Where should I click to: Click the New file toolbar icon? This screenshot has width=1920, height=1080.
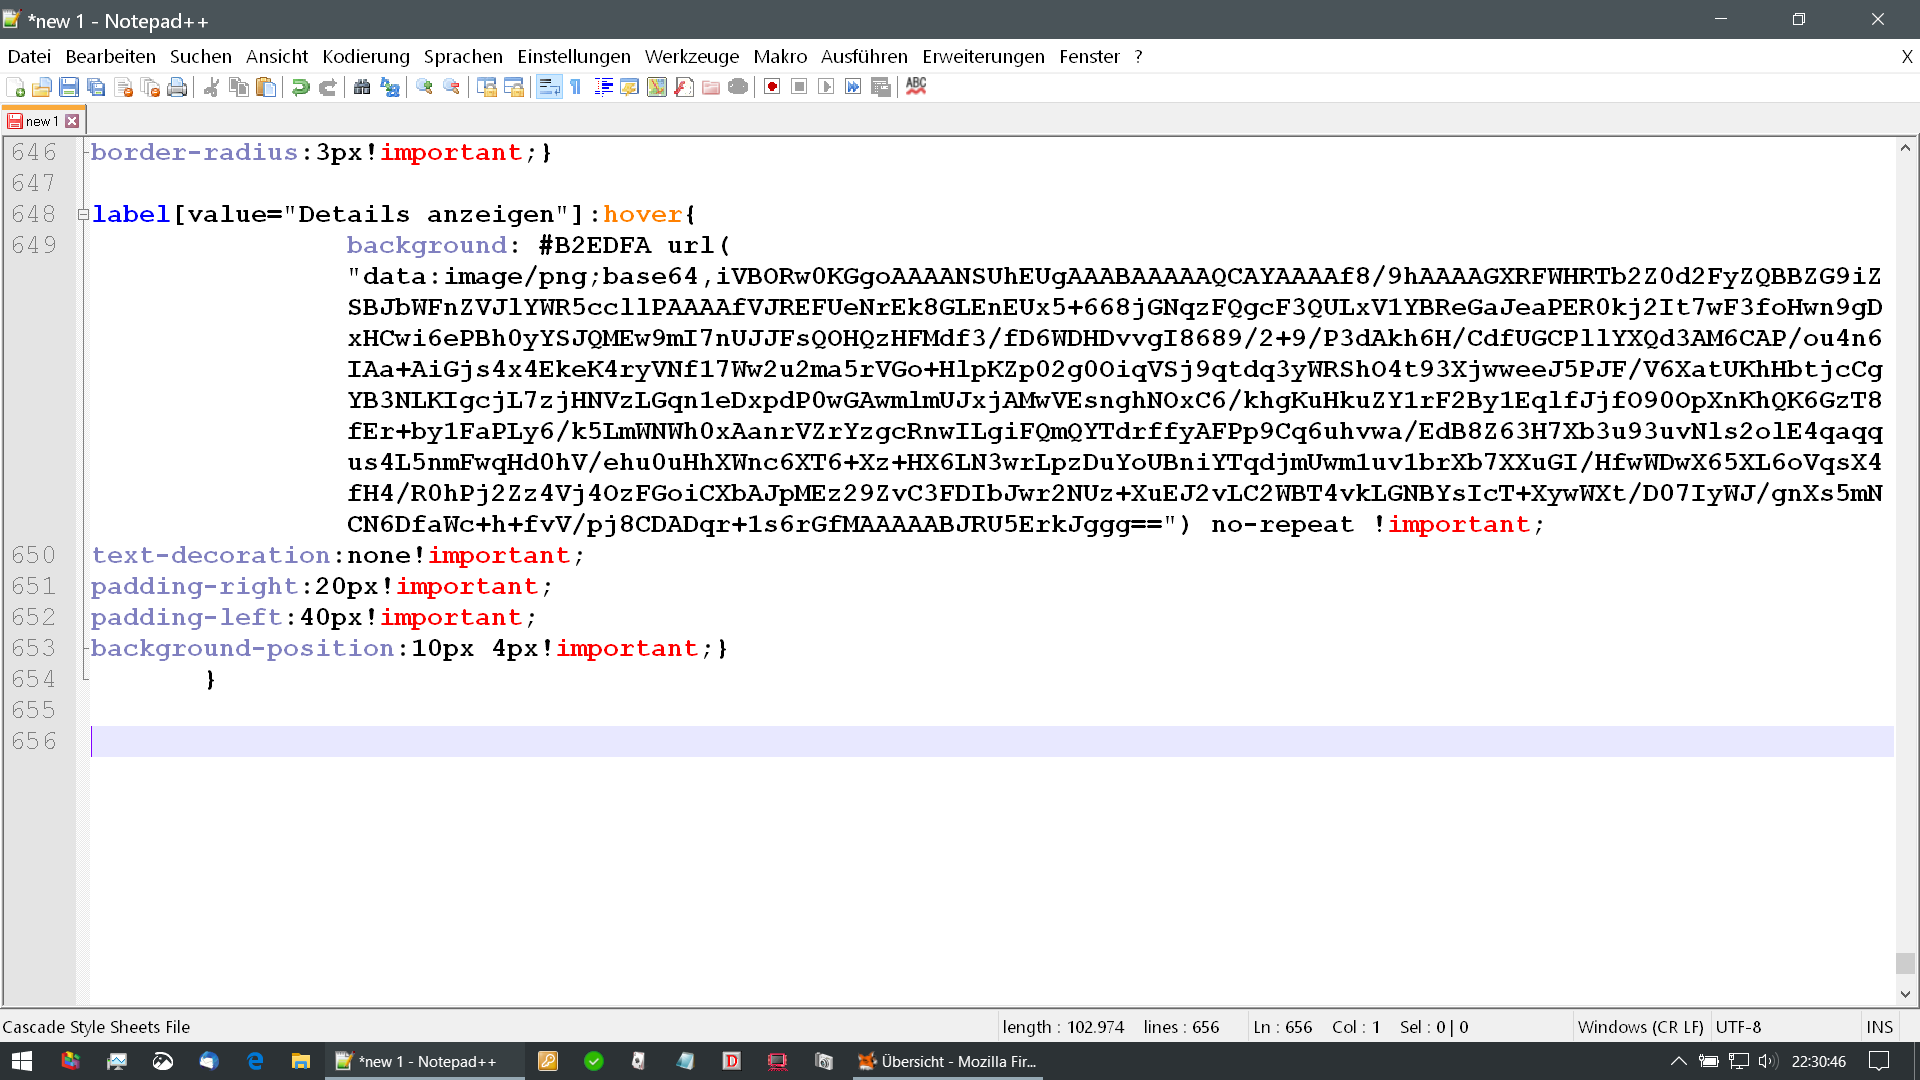15,88
